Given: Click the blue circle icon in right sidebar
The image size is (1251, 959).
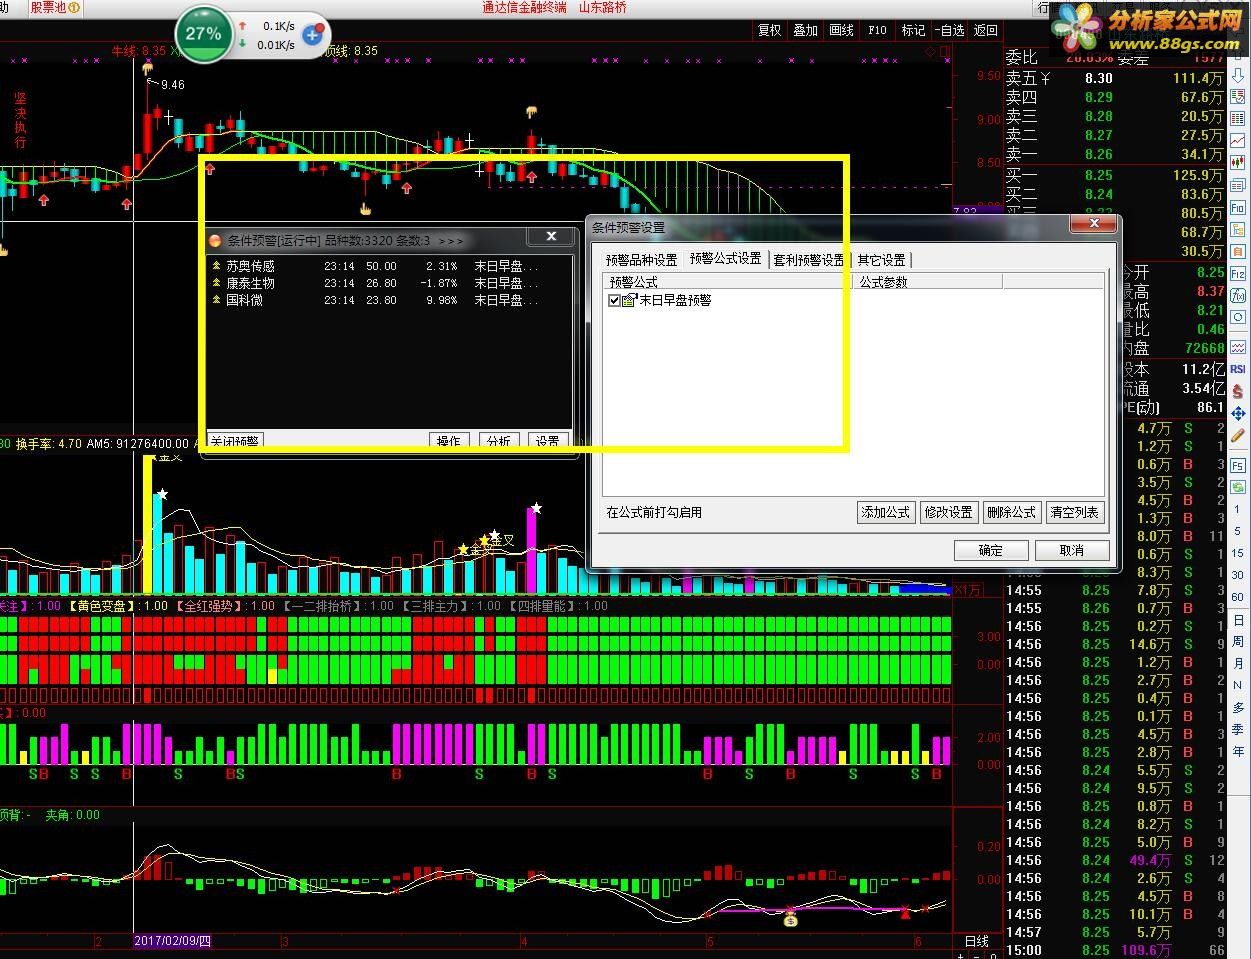Looking at the screenshot, I should point(1238,316).
